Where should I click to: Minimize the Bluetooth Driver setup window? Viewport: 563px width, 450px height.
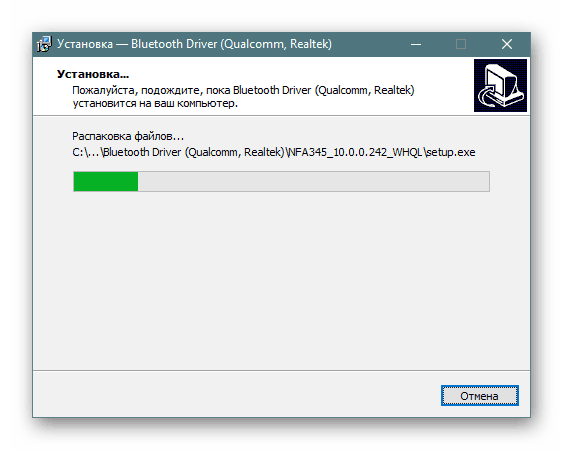416,44
